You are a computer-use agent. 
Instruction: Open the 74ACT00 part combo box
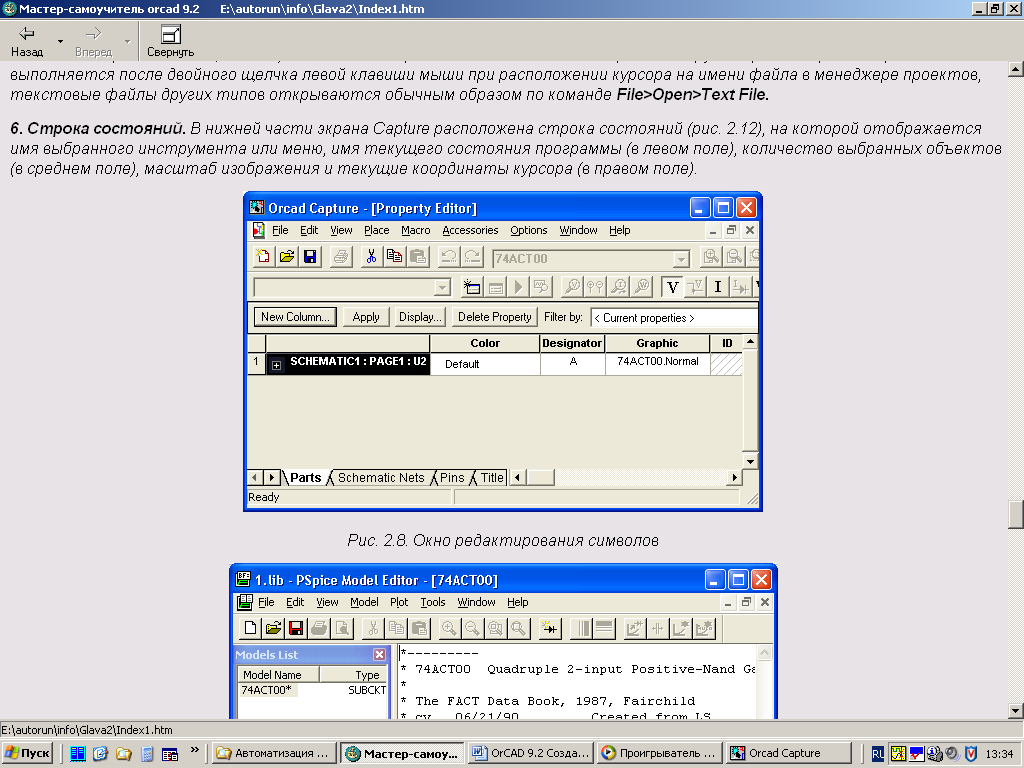point(681,259)
